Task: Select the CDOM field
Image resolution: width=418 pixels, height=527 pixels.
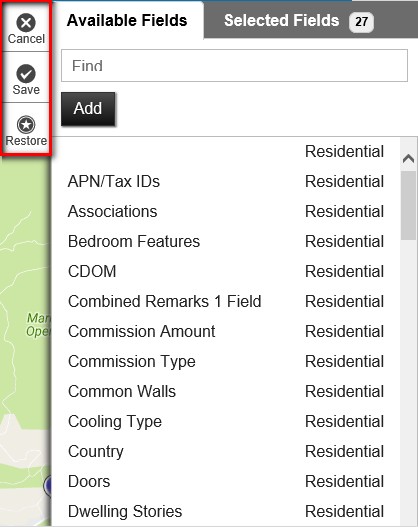Action: [225, 271]
